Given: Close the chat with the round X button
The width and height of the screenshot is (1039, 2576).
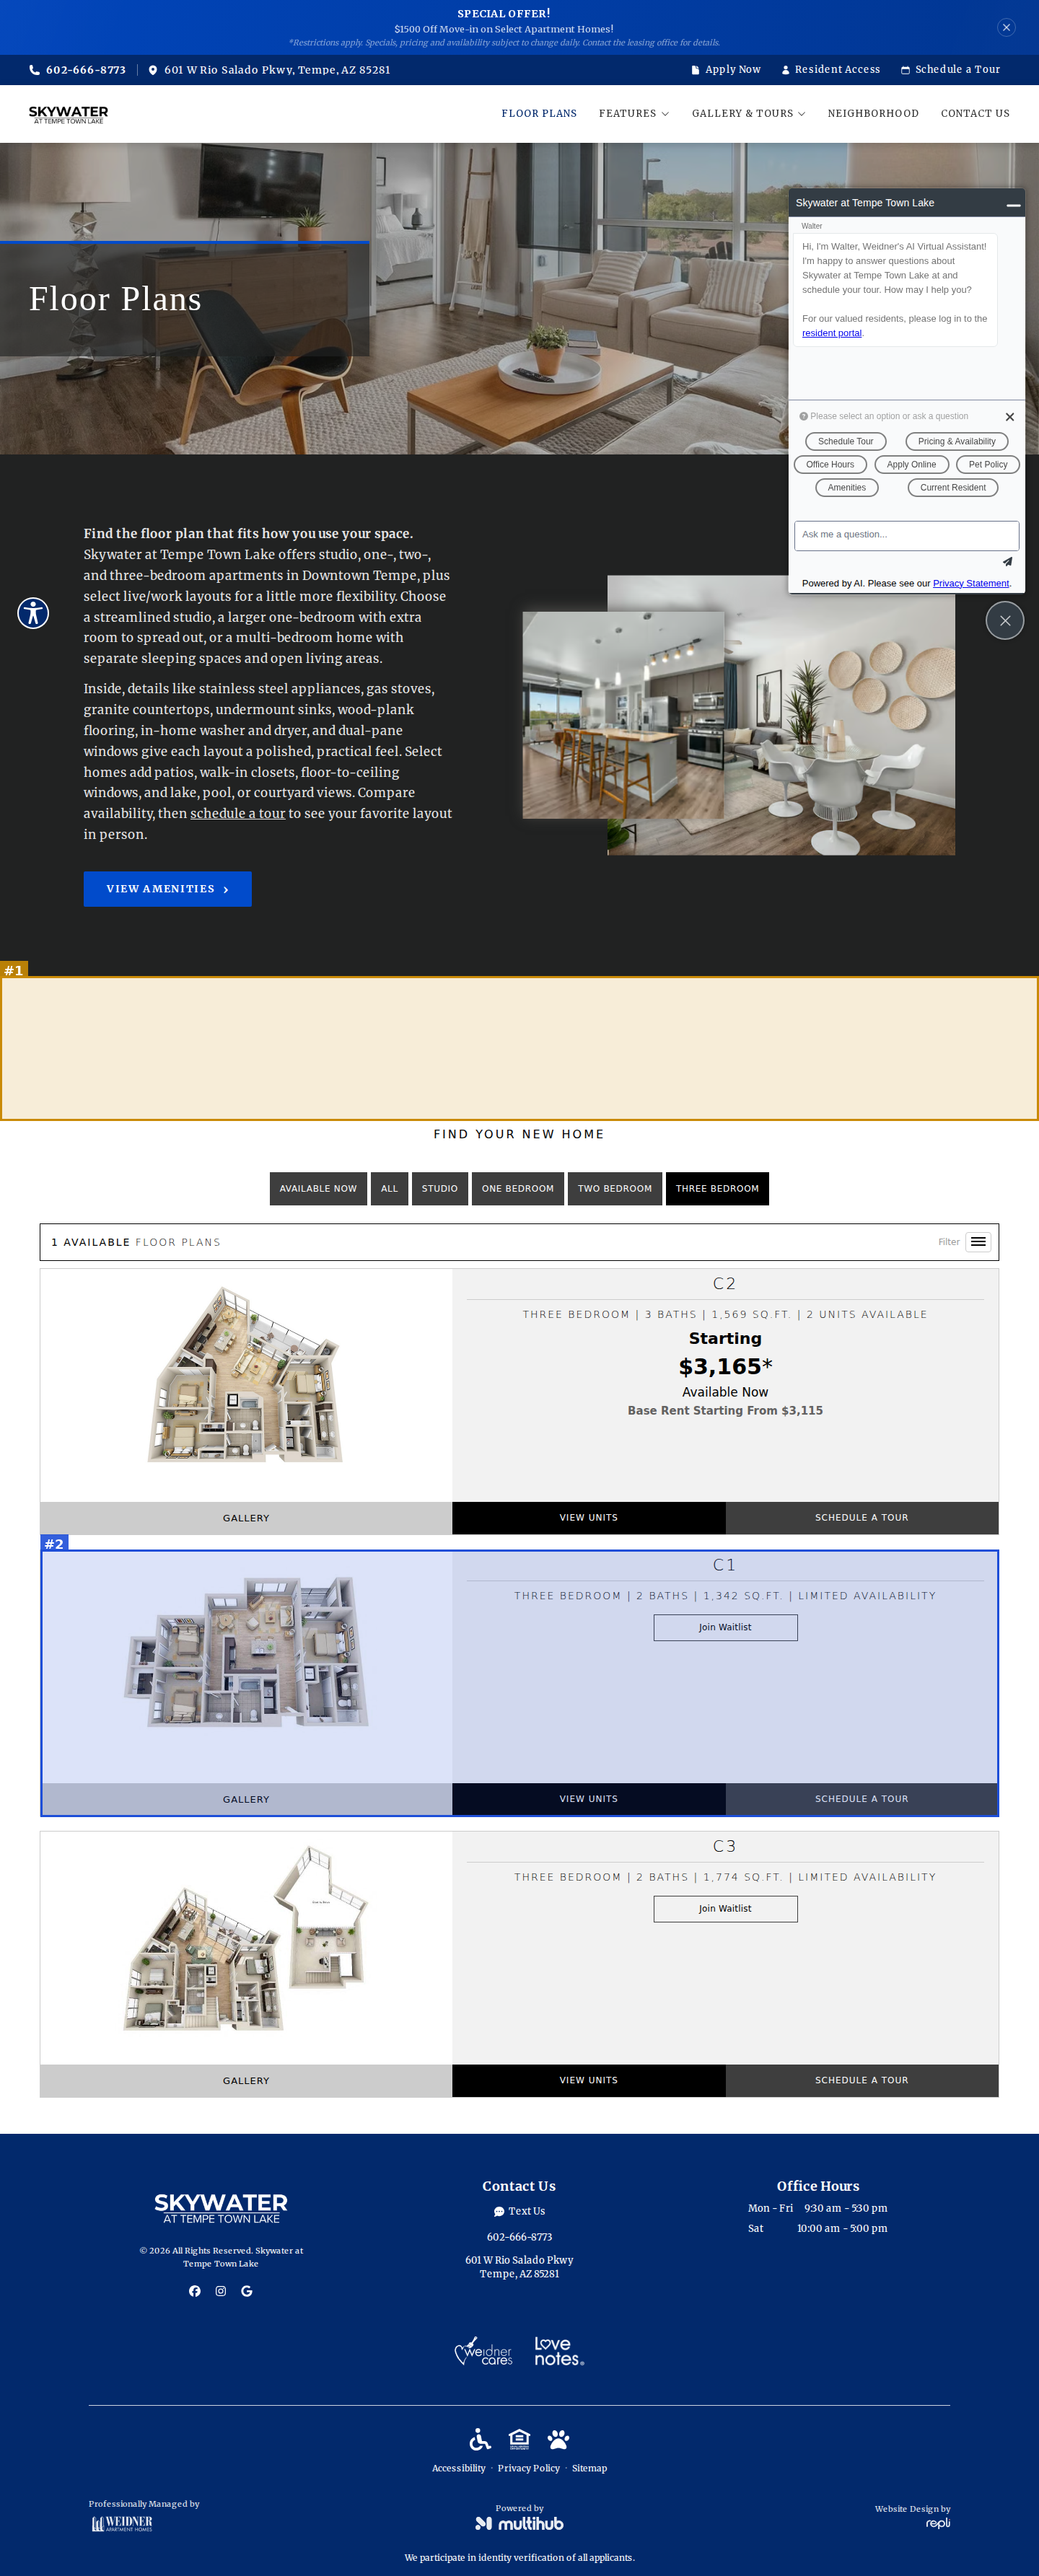Looking at the screenshot, I should click(1004, 621).
